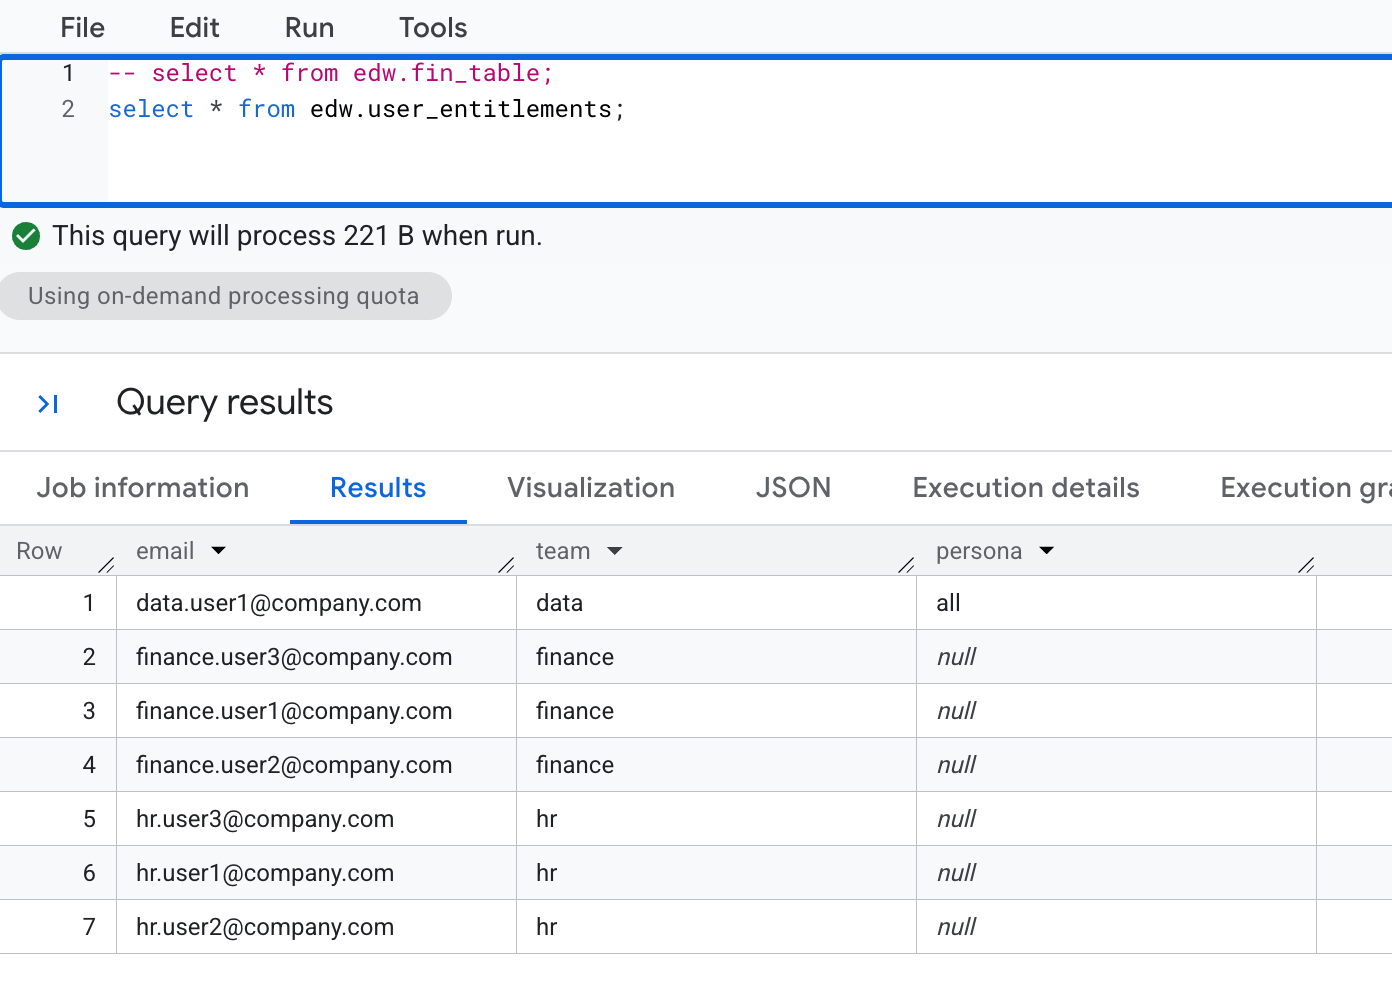Click the null persona cell in row 3
The width and height of the screenshot is (1392, 1004).
(x=1116, y=711)
